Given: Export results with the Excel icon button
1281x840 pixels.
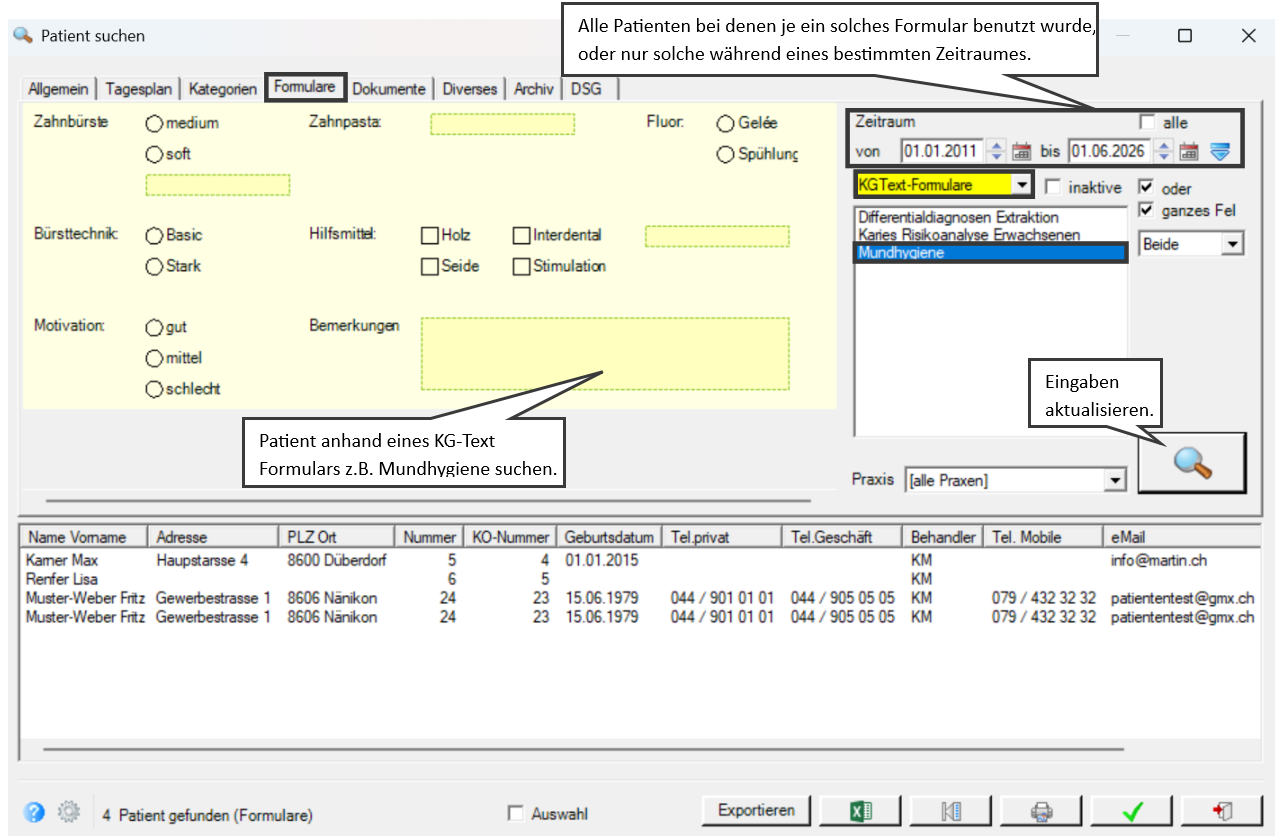Looking at the screenshot, I should 864,811.
